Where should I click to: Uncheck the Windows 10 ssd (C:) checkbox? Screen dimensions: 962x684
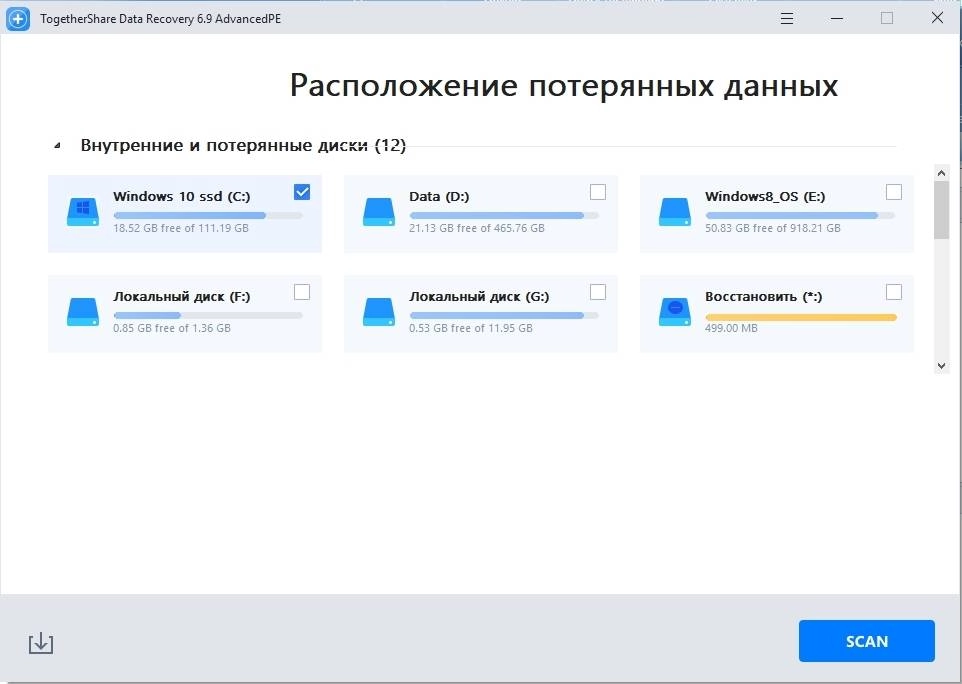302,192
